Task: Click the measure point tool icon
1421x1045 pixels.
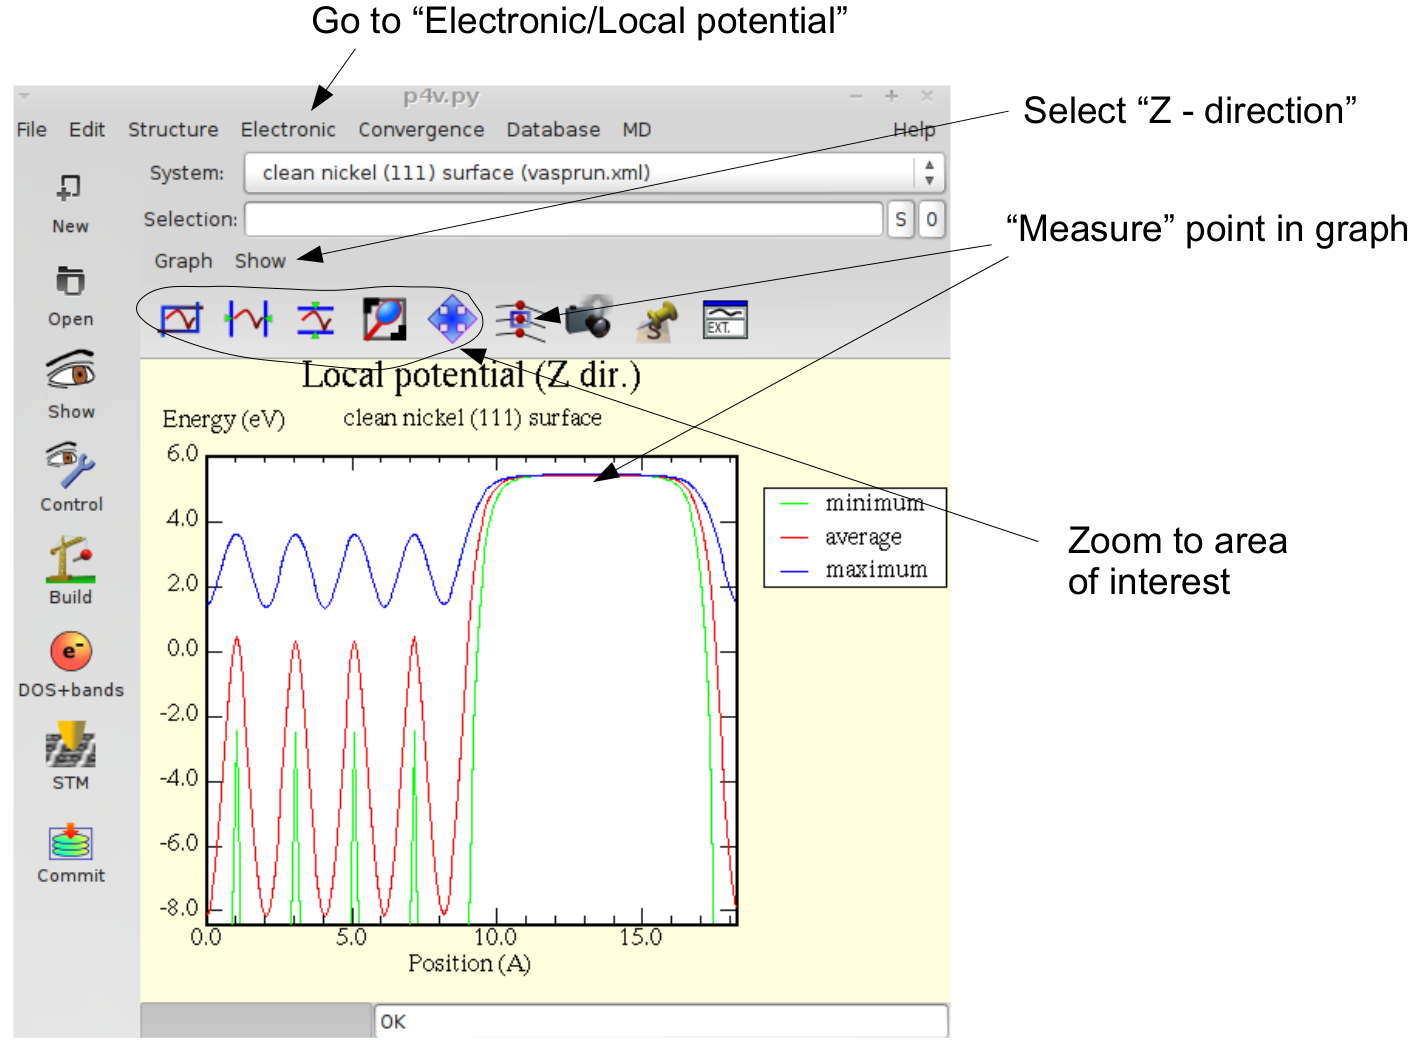Action: pyautogui.click(x=519, y=320)
